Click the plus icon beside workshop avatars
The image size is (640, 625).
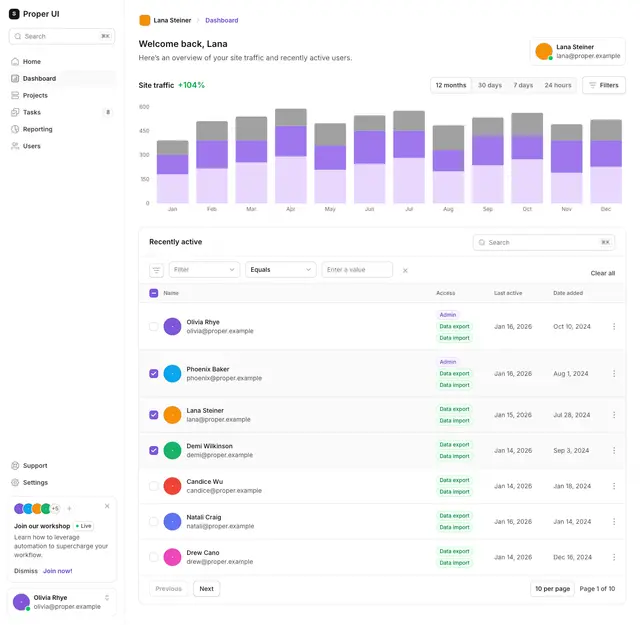[69, 509]
